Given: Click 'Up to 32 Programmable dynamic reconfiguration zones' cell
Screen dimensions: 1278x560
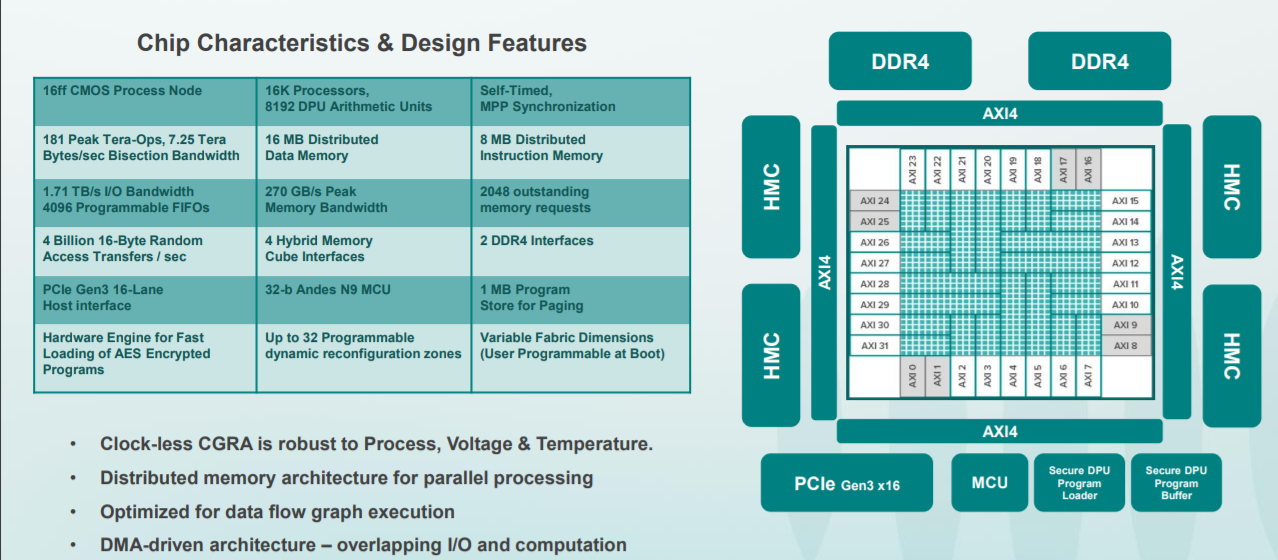Looking at the screenshot, I should click(x=363, y=357).
